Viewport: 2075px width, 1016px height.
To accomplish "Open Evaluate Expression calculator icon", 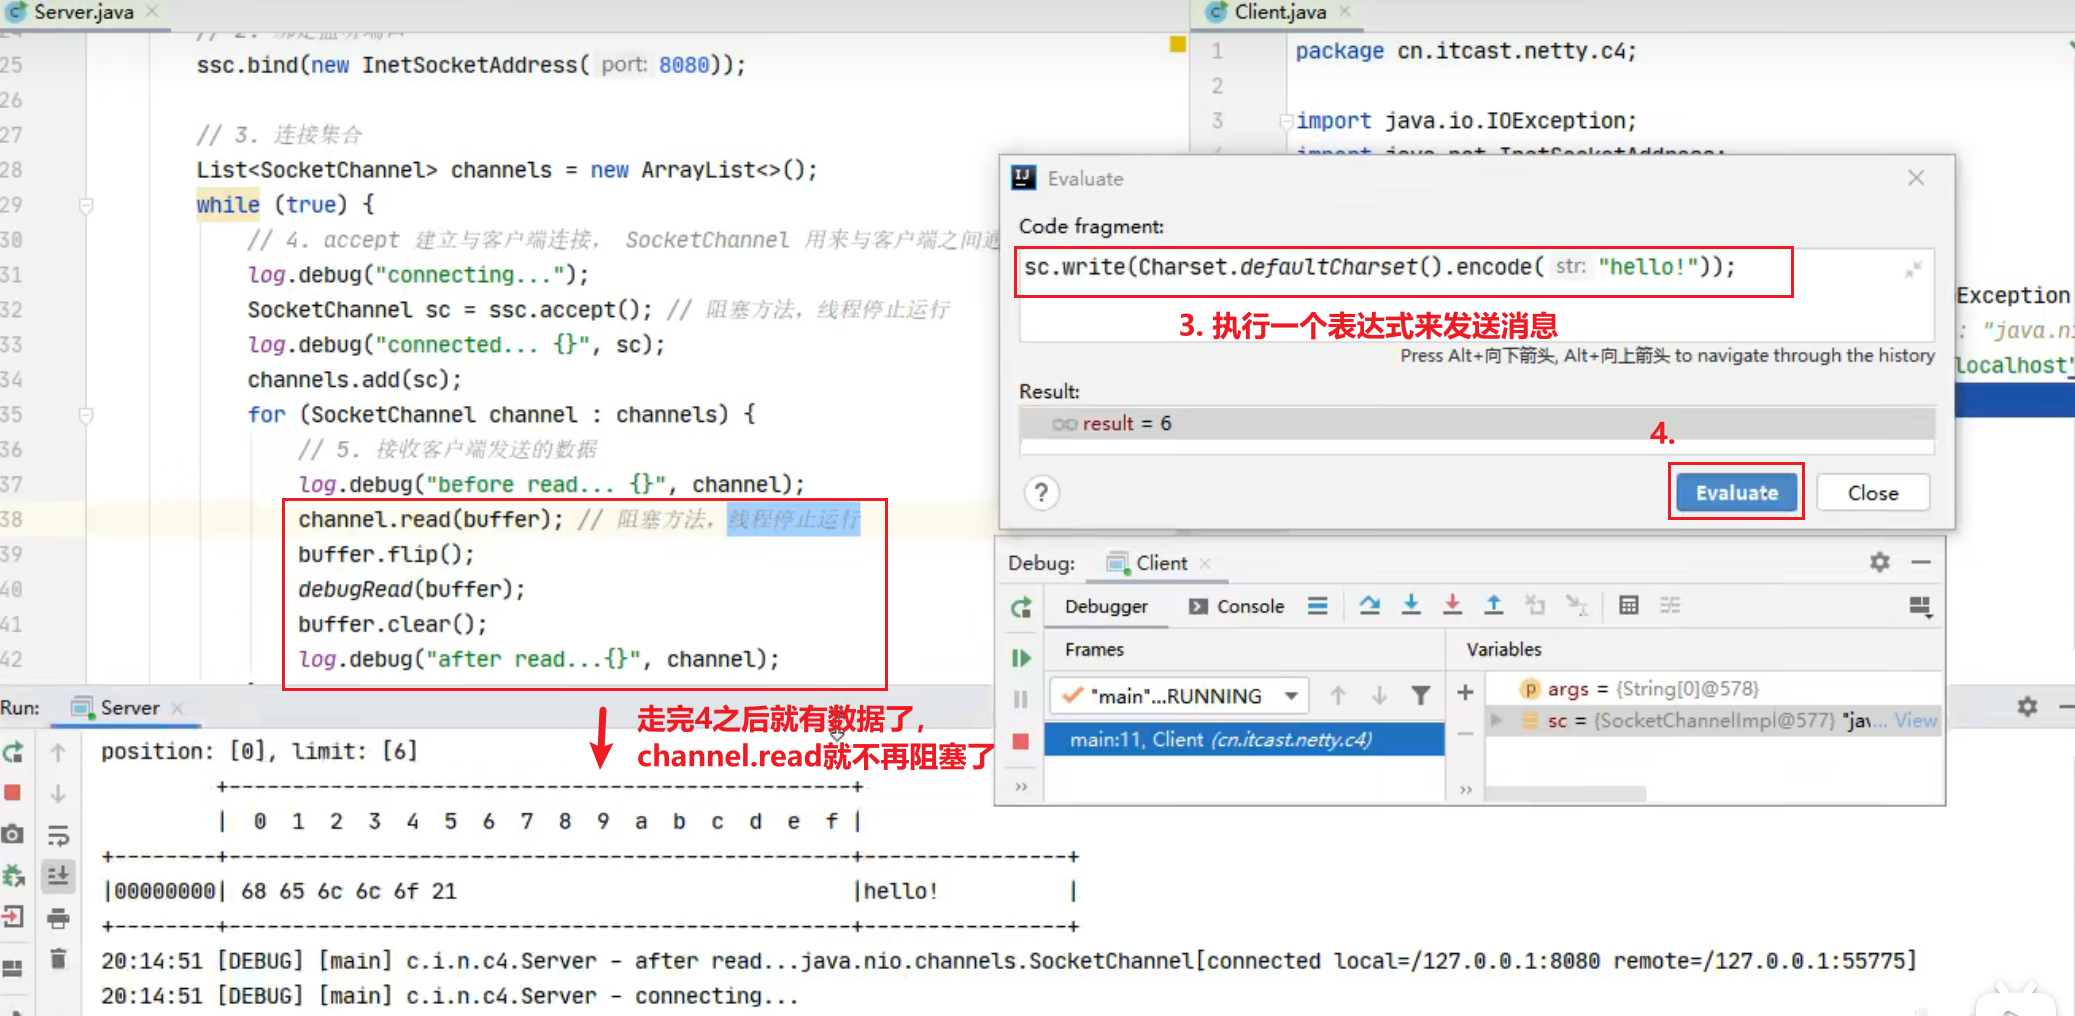I will click(1628, 605).
